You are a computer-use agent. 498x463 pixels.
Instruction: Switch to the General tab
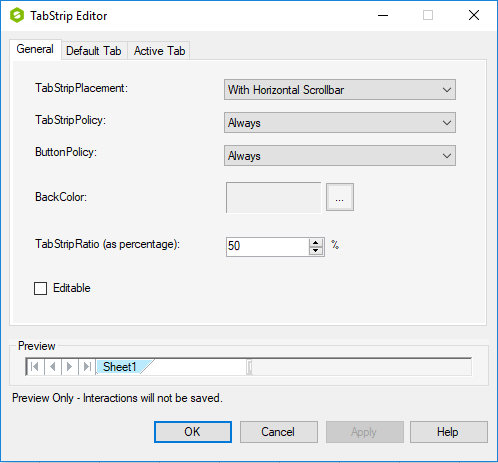[35, 49]
